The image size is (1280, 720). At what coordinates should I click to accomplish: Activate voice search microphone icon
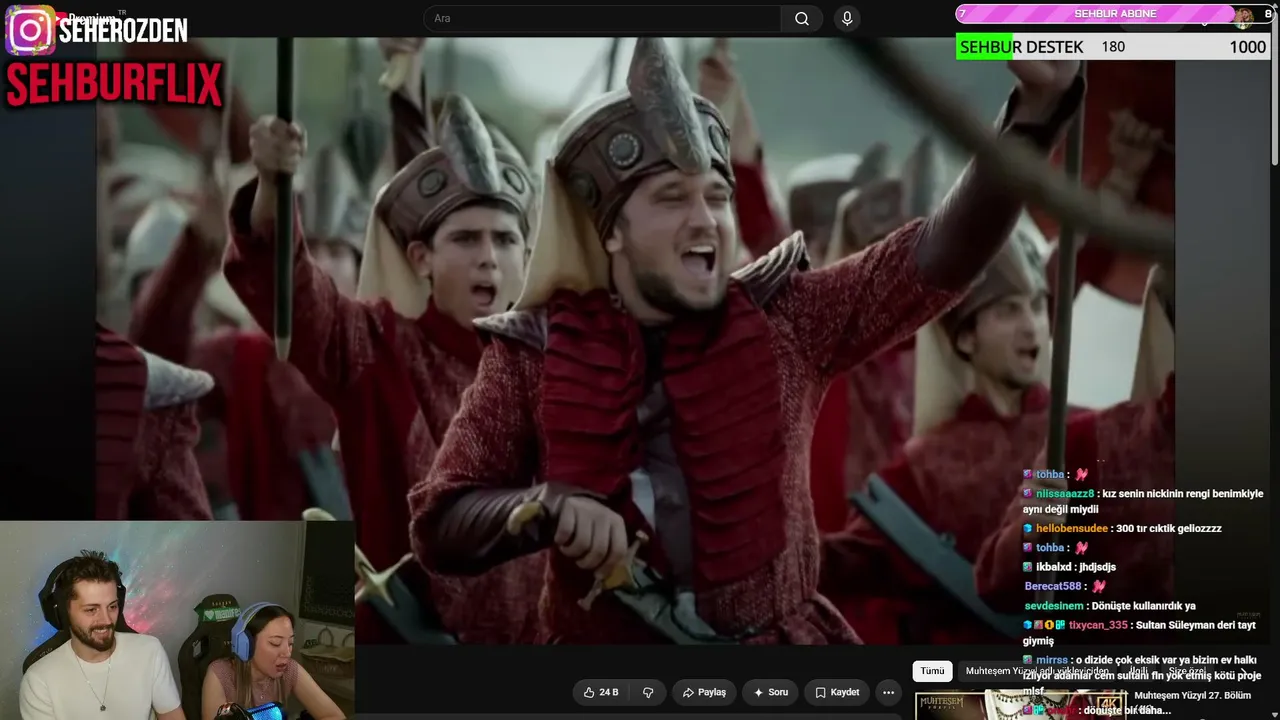[847, 19]
